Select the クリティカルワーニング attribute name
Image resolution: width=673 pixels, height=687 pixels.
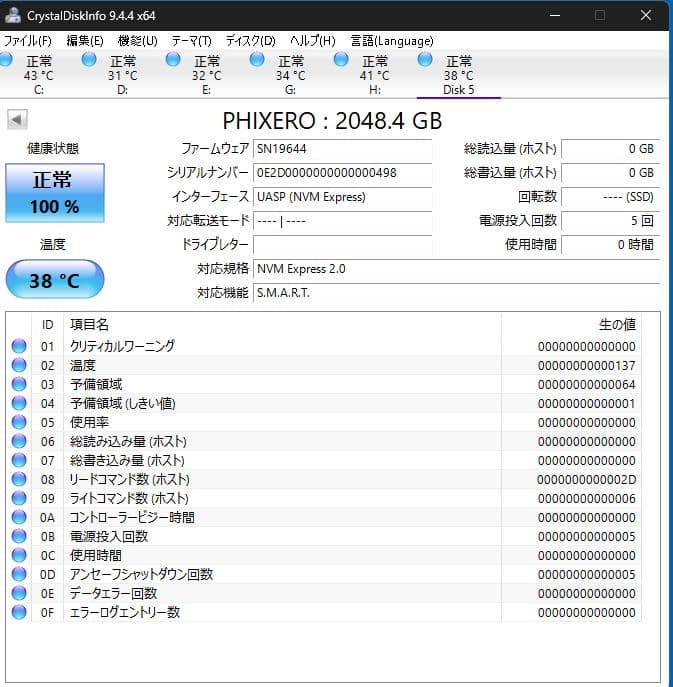tap(122, 346)
